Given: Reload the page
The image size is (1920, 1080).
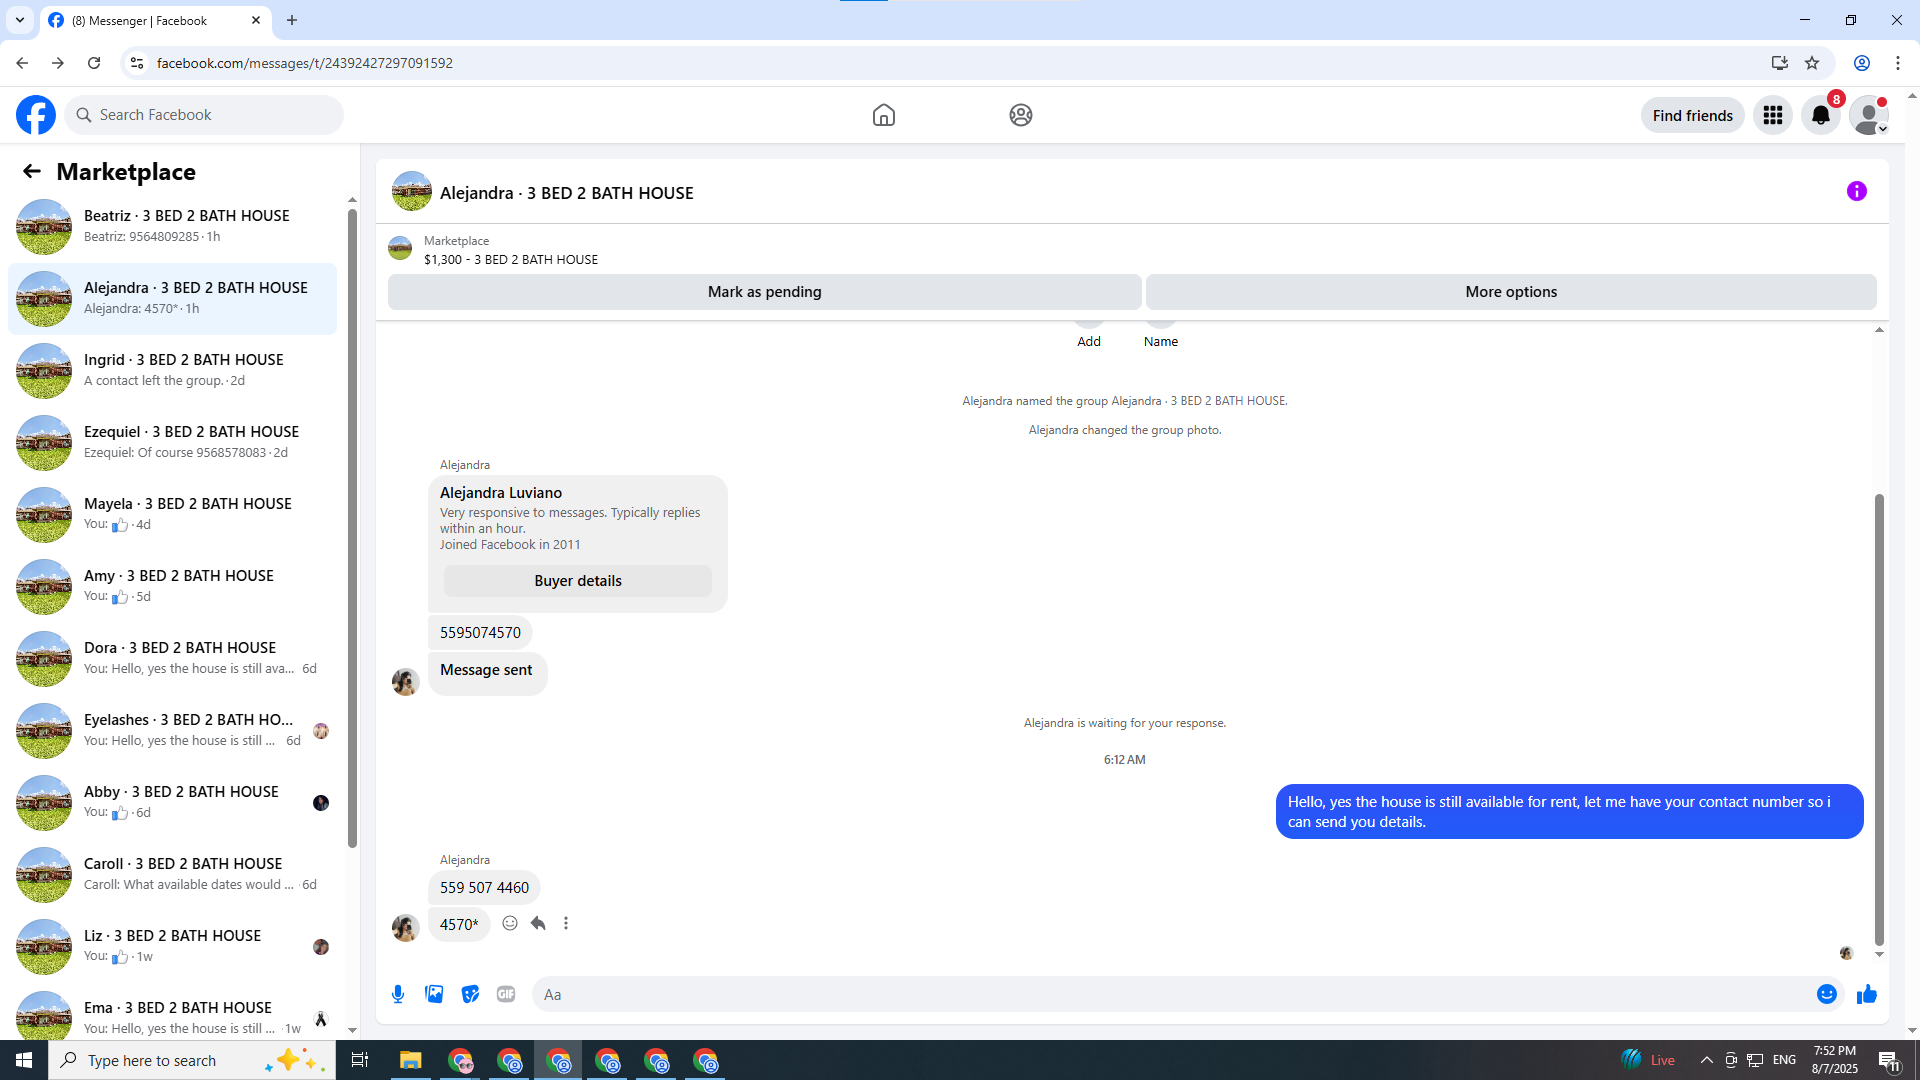Looking at the screenshot, I should 94,63.
